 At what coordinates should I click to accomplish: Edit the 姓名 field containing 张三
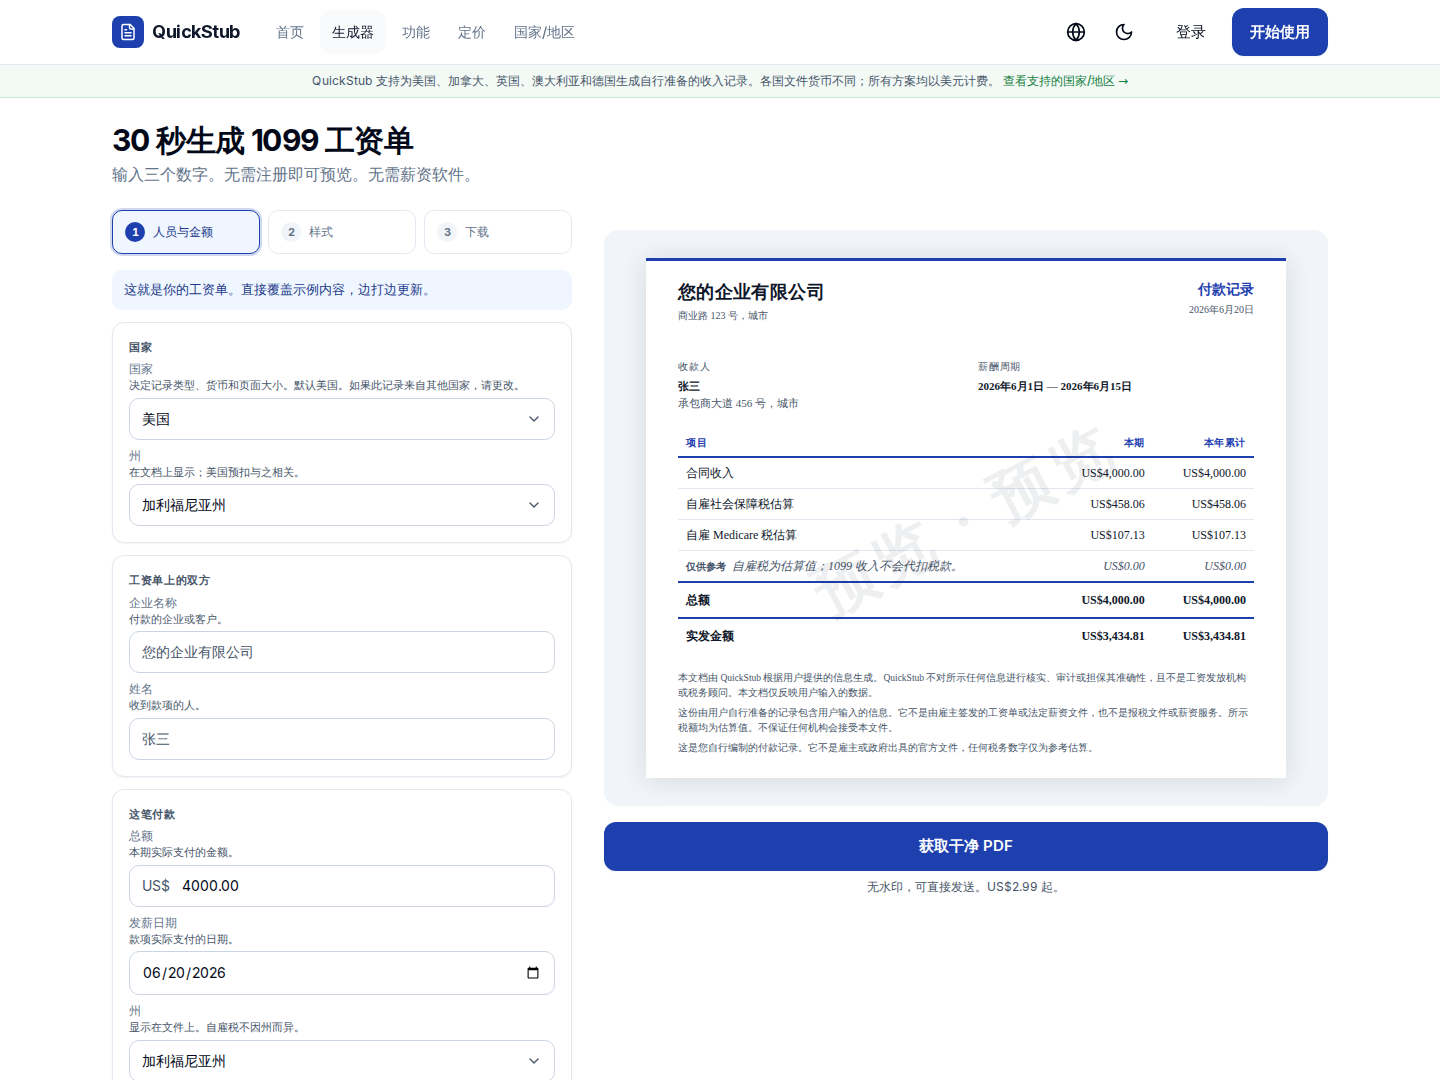342,739
